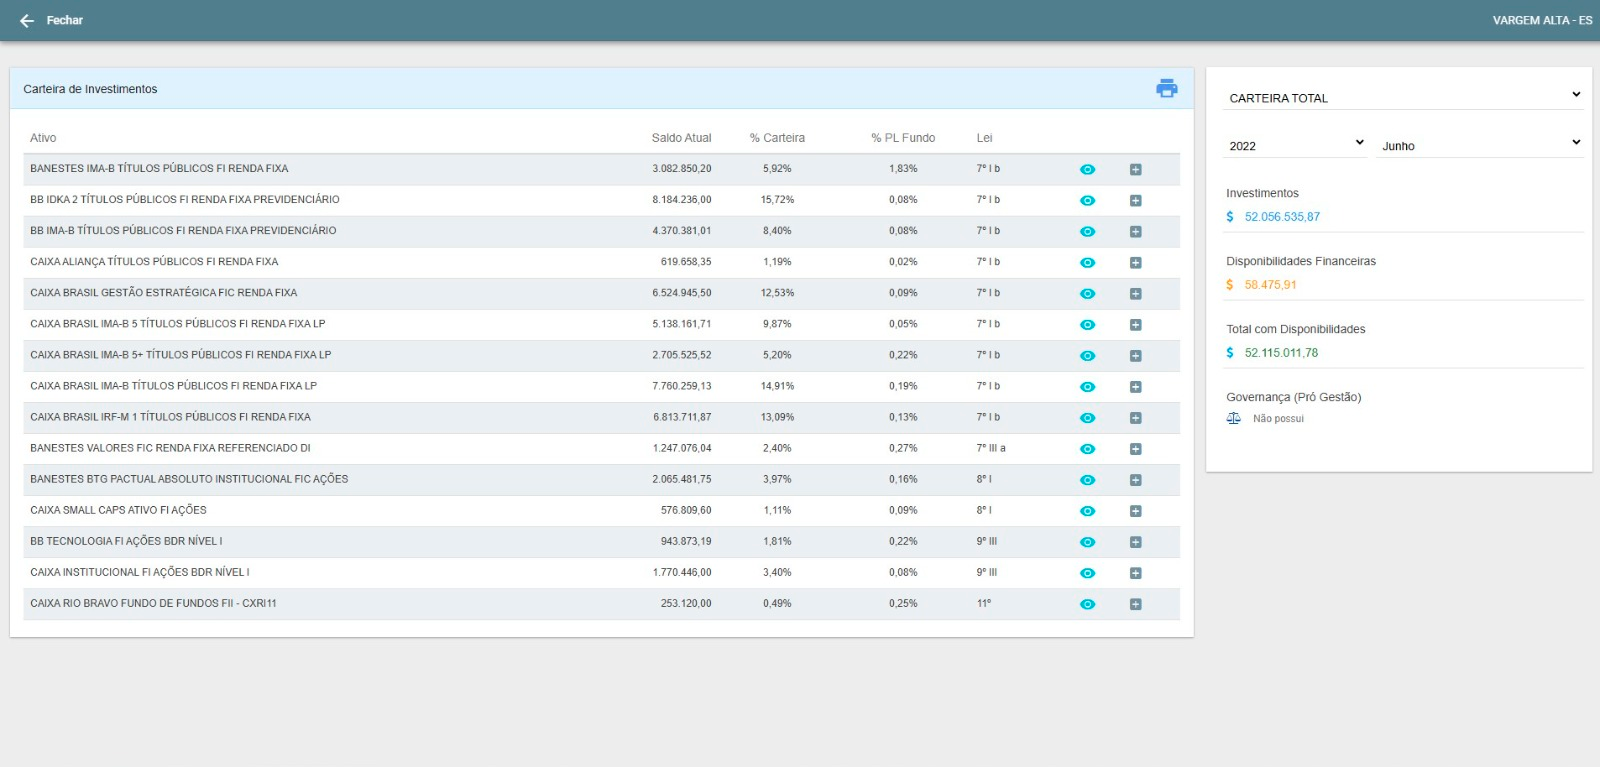Open the 2022 year dropdown
Screen dimensions: 1600x767
(x=1296, y=145)
